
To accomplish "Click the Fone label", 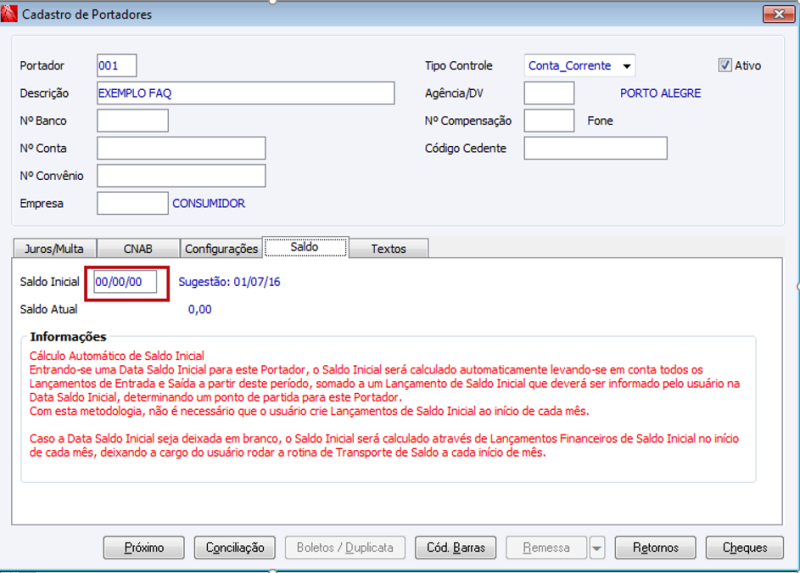I will pos(600,120).
